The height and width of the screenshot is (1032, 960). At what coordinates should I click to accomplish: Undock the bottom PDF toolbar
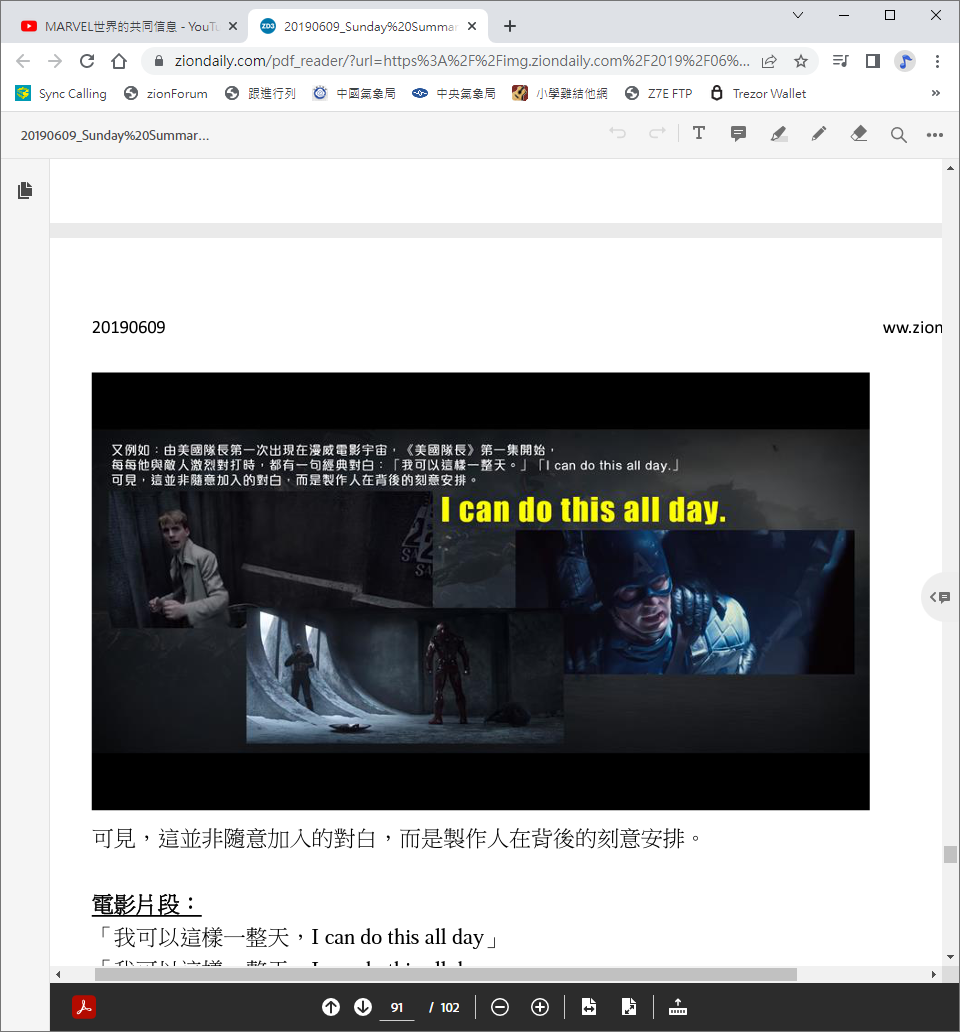click(678, 1007)
